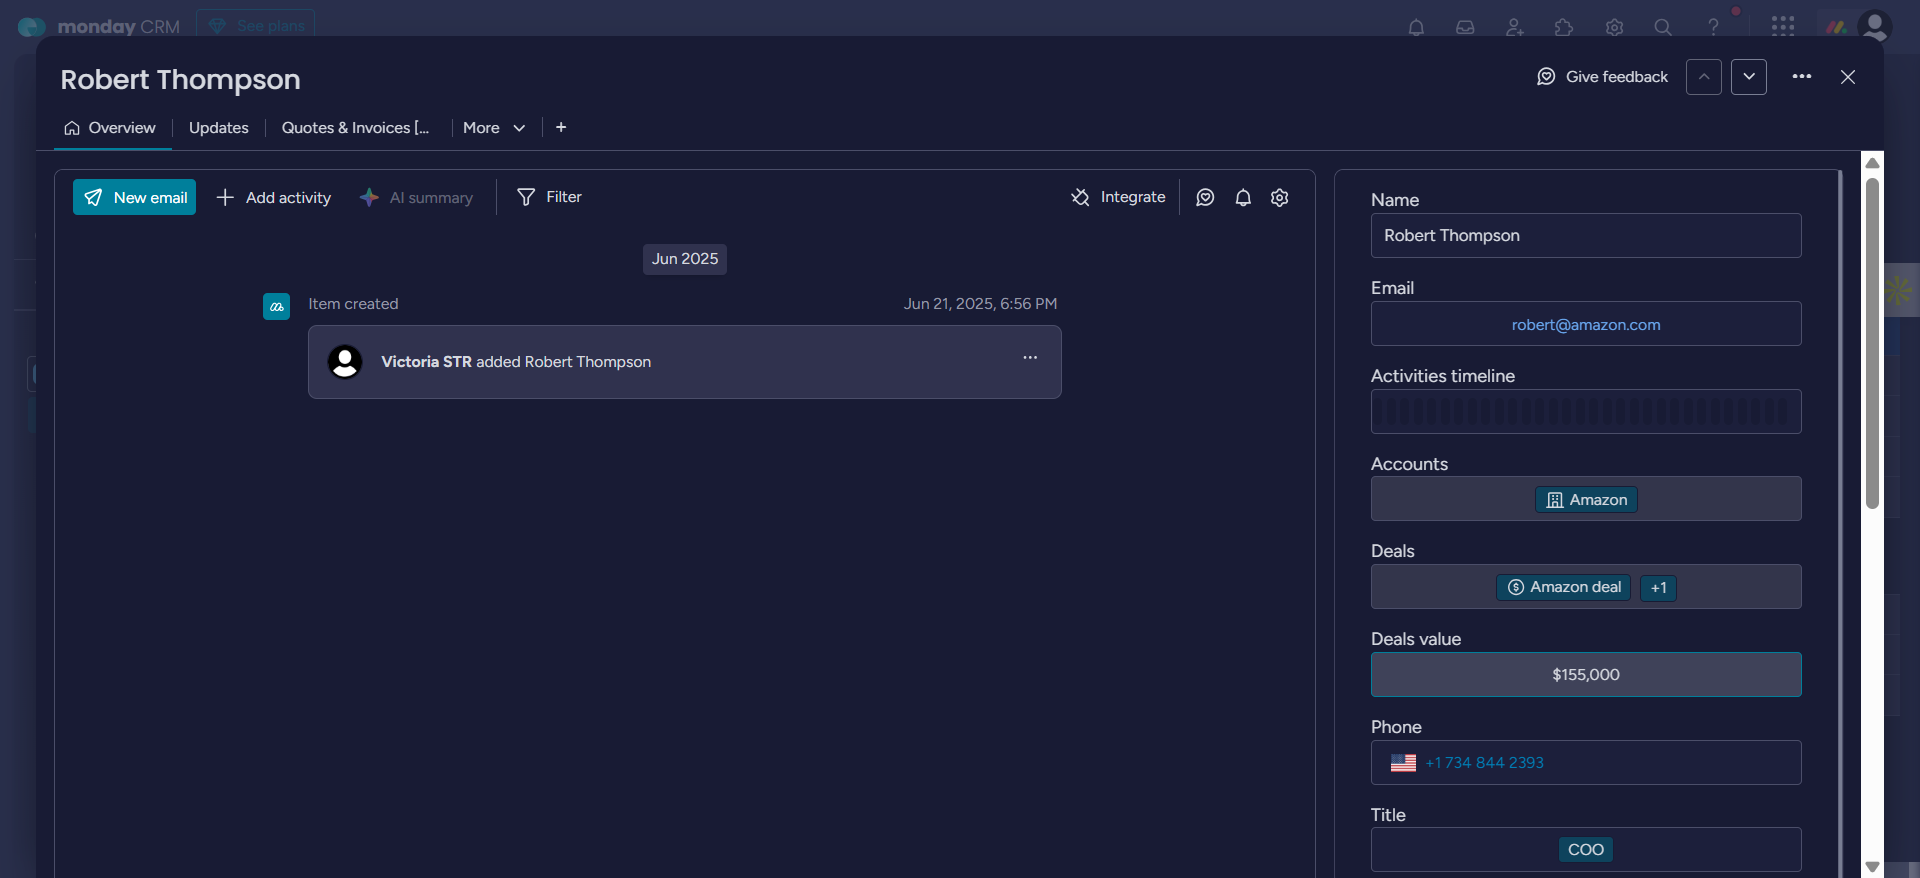The width and height of the screenshot is (1920, 878).
Task: Click the robert@amazon.com email link
Action: [1586, 325]
